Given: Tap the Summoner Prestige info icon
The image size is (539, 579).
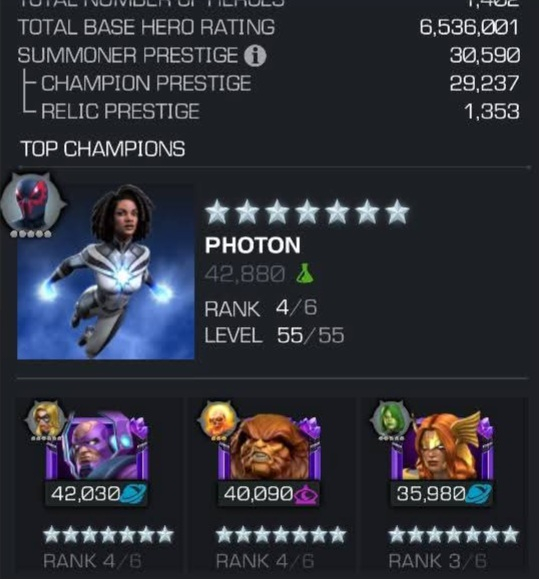Looking at the screenshot, I should point(255,56).
